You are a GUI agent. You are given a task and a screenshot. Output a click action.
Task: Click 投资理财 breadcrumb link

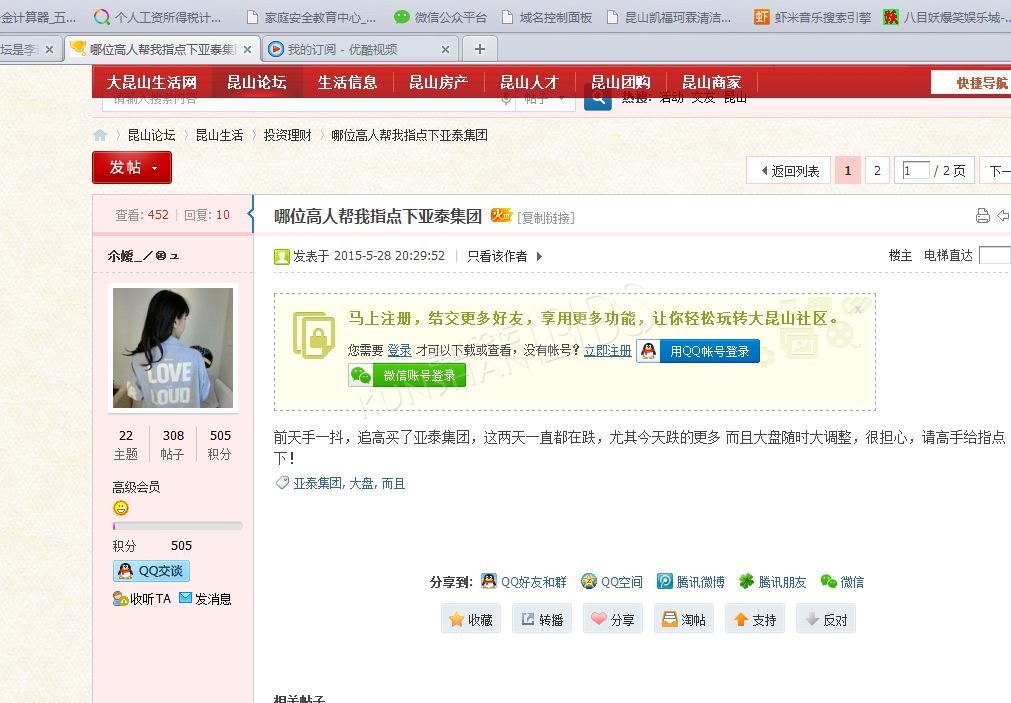point(288,135)
